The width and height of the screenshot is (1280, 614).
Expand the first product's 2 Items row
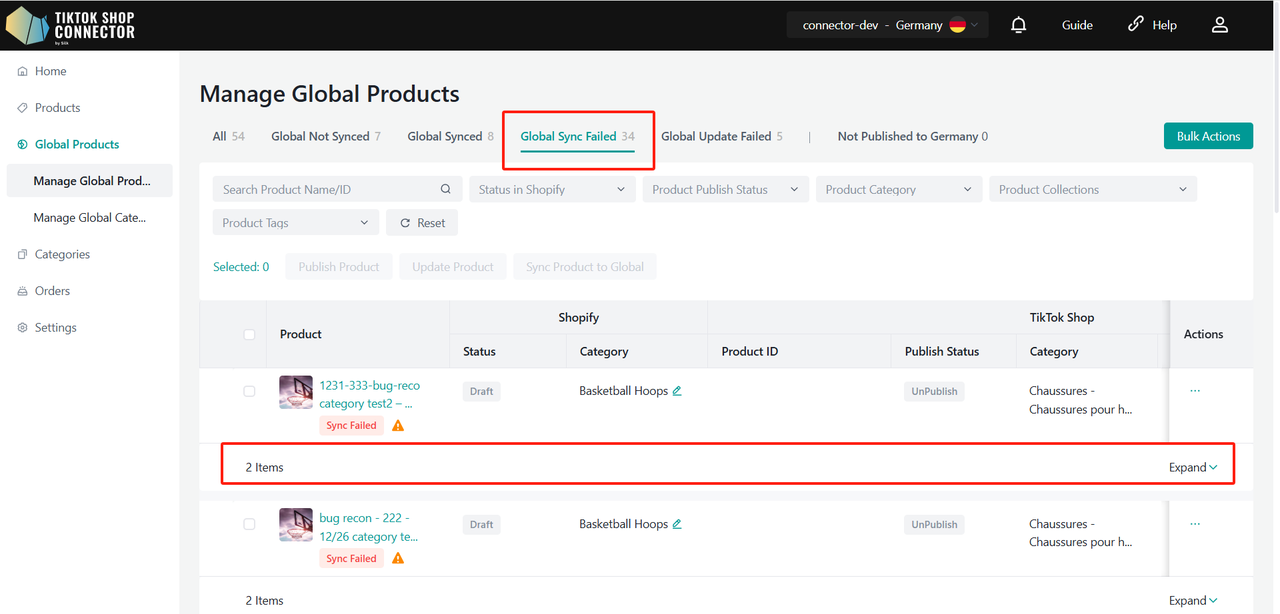click(1193, 467)
